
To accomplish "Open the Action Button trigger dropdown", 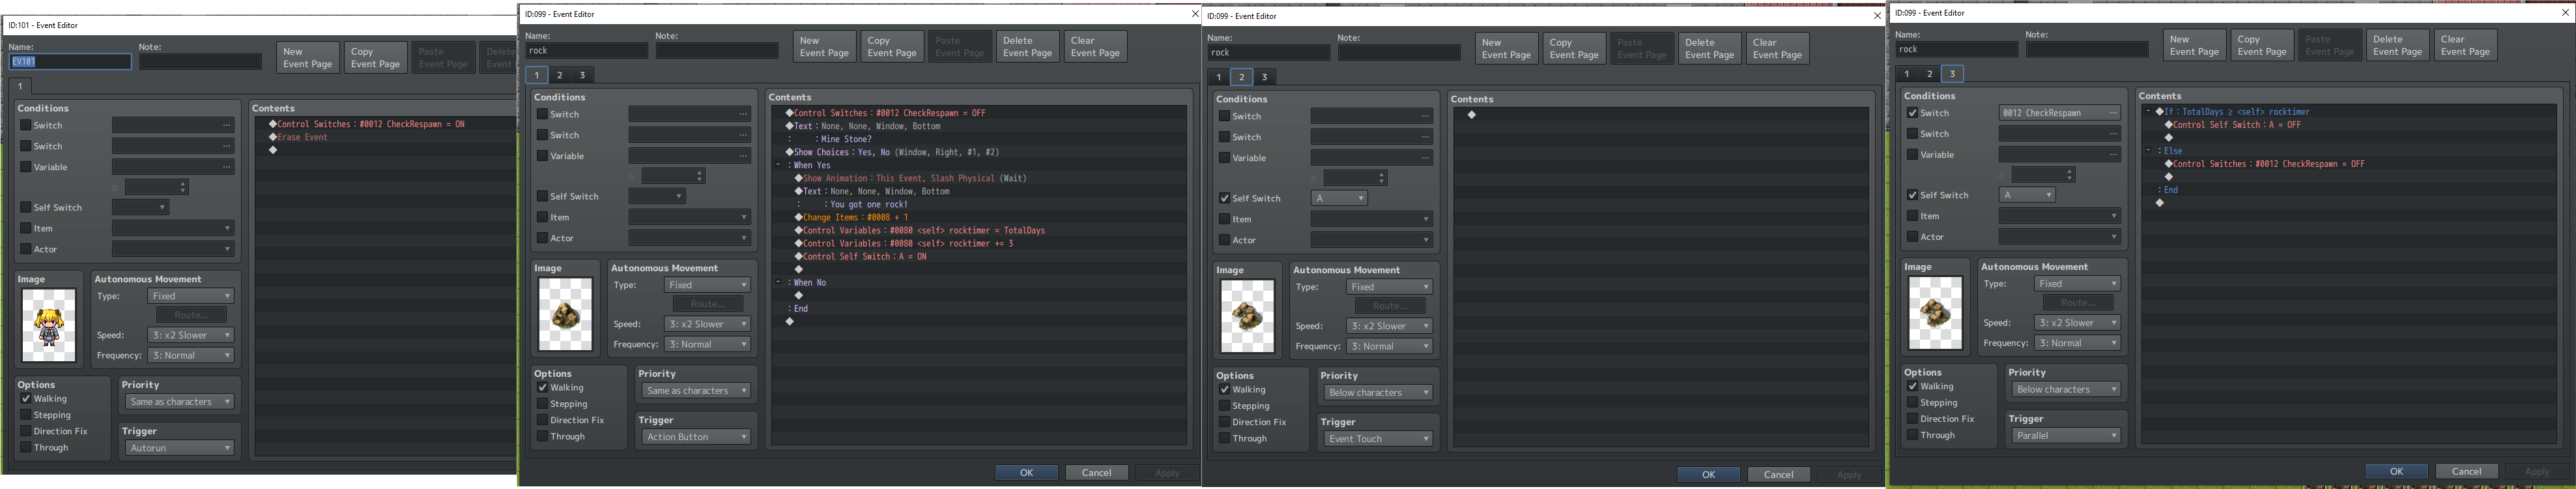I will pyautogui.click(x=696, y=437).
